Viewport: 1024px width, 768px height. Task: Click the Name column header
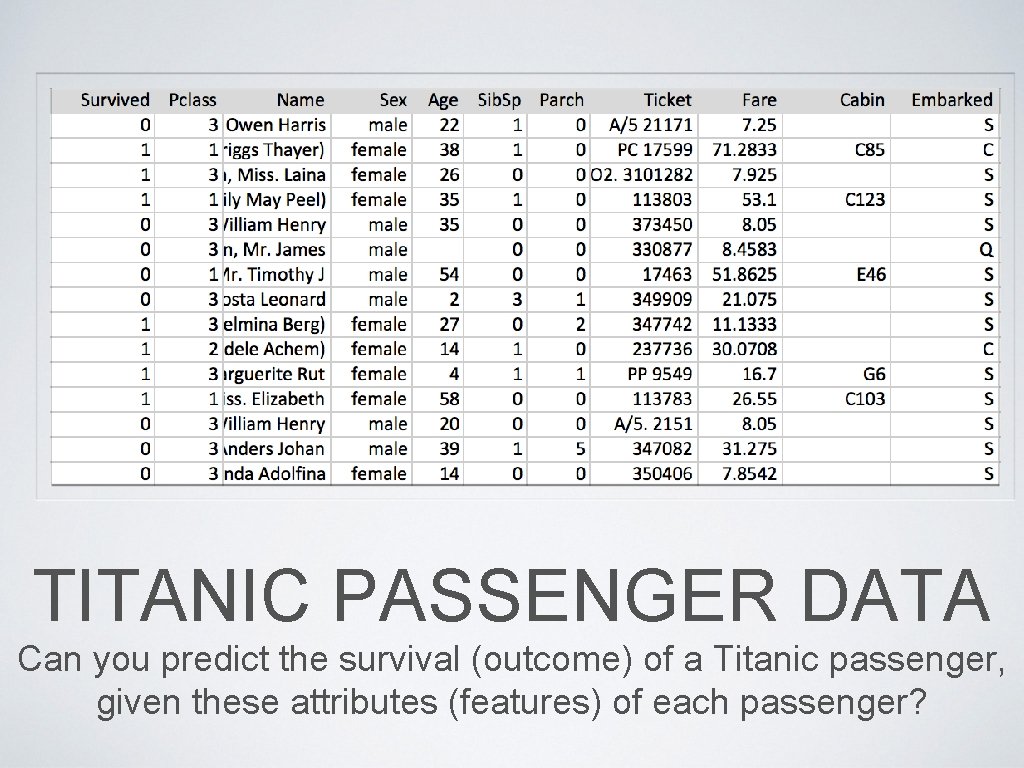pos(300,100)
